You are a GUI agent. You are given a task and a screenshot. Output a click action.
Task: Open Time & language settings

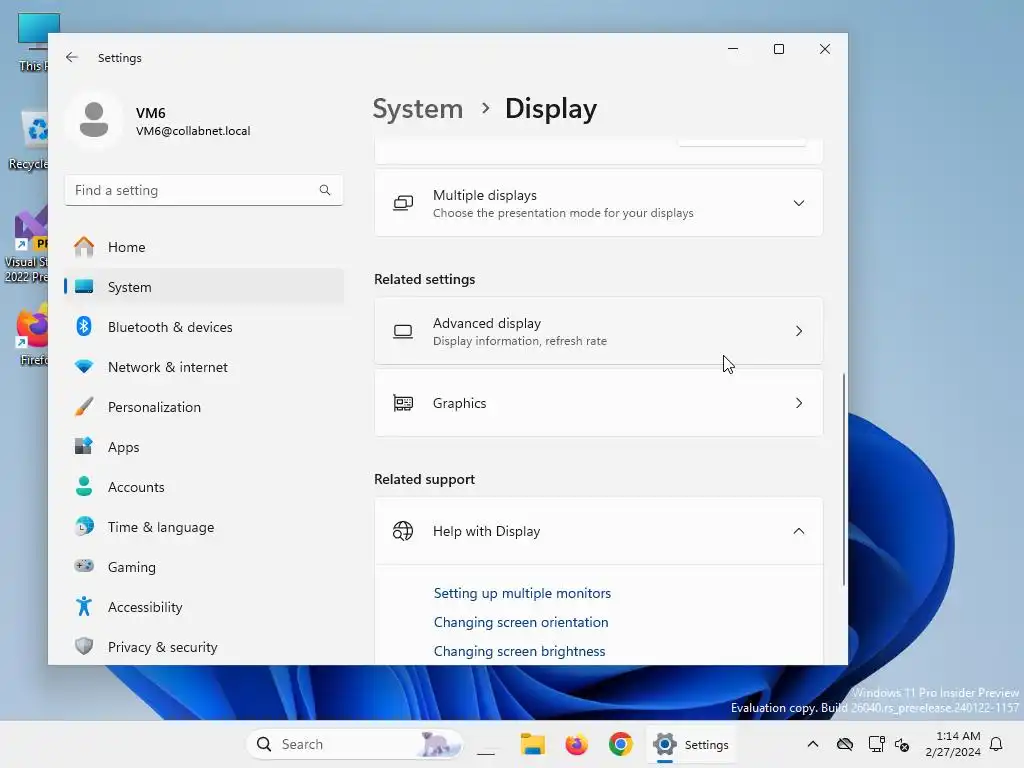pos(204,526)
